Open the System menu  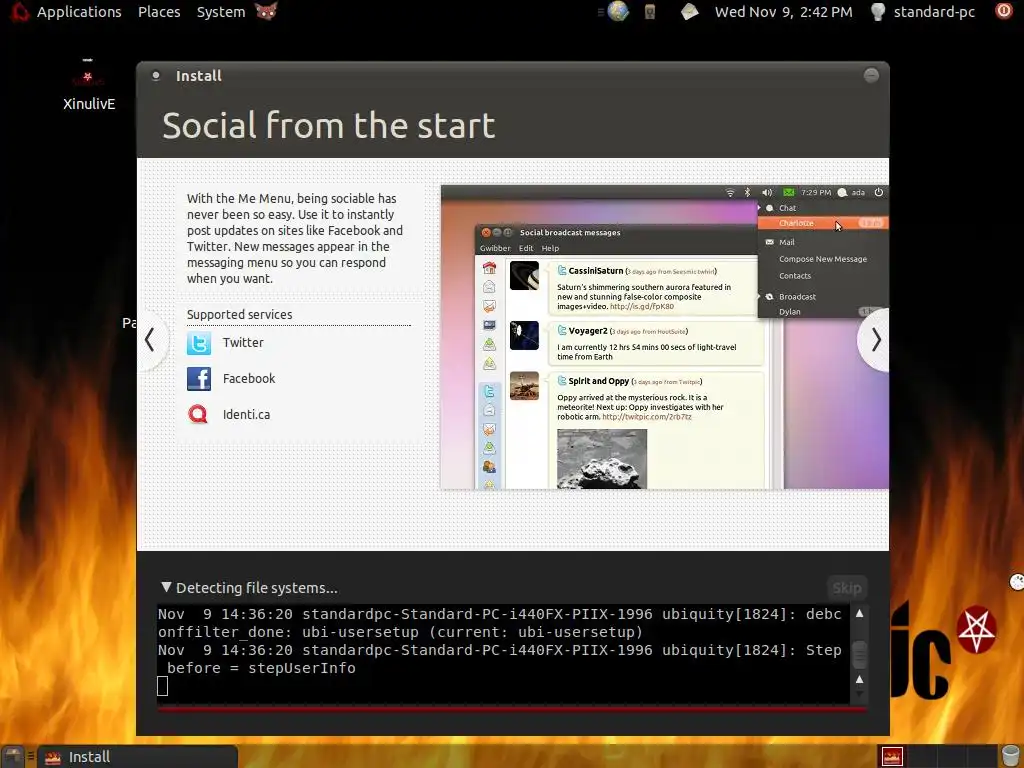click(x=221, y=12)
